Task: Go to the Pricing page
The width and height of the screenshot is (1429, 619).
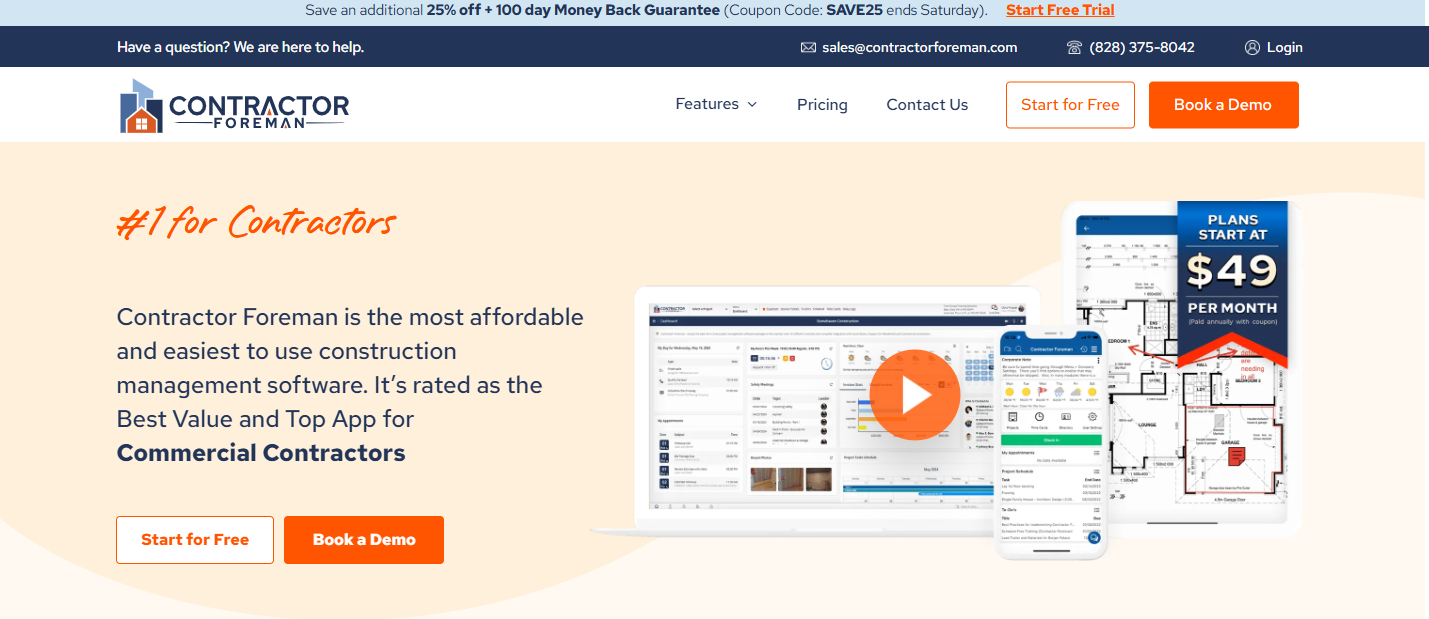Action: 822,105
